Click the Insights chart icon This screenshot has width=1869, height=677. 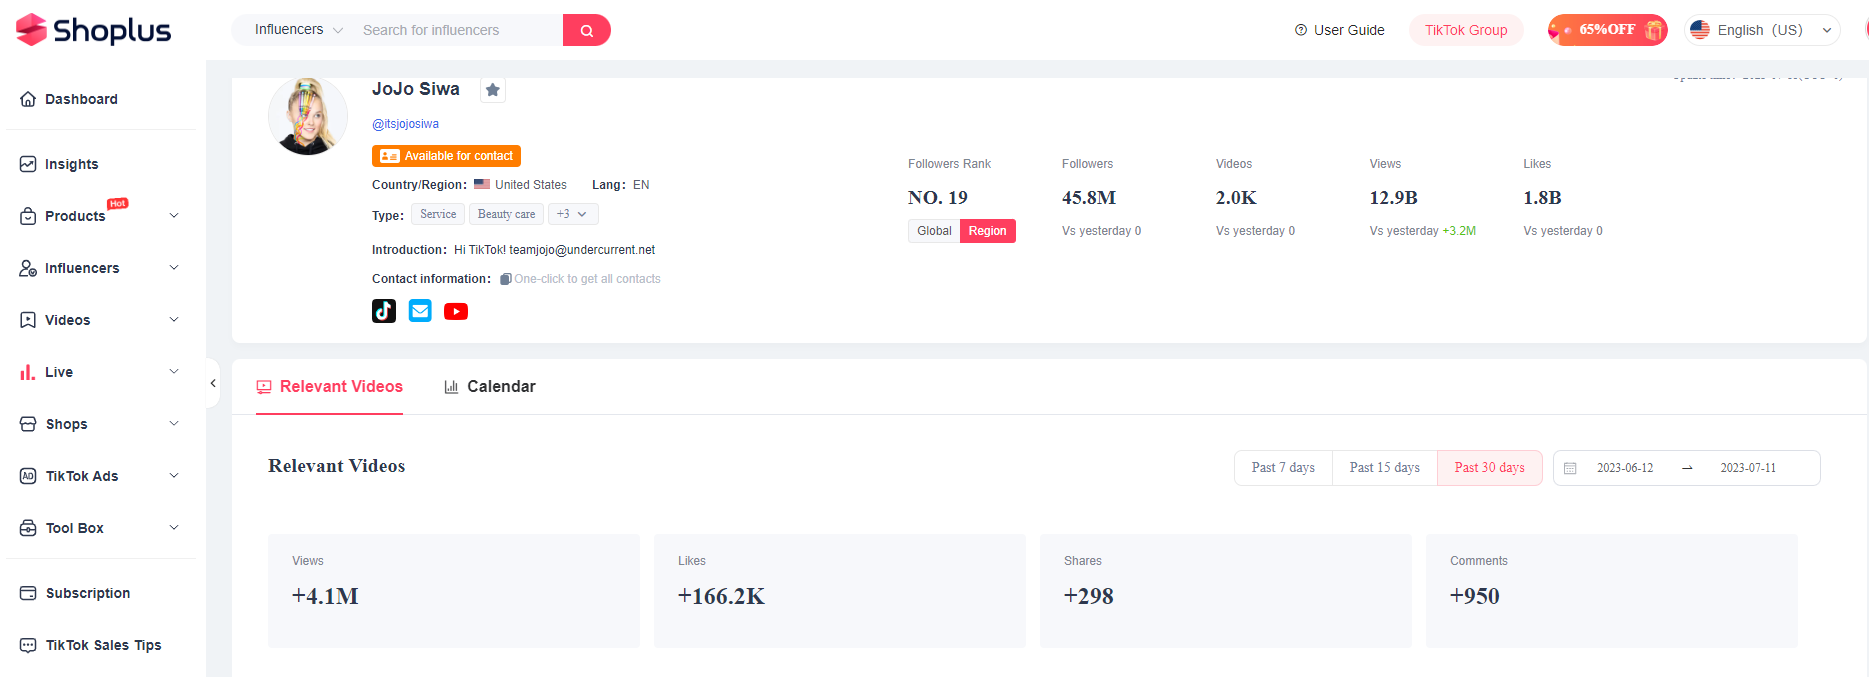28,164
